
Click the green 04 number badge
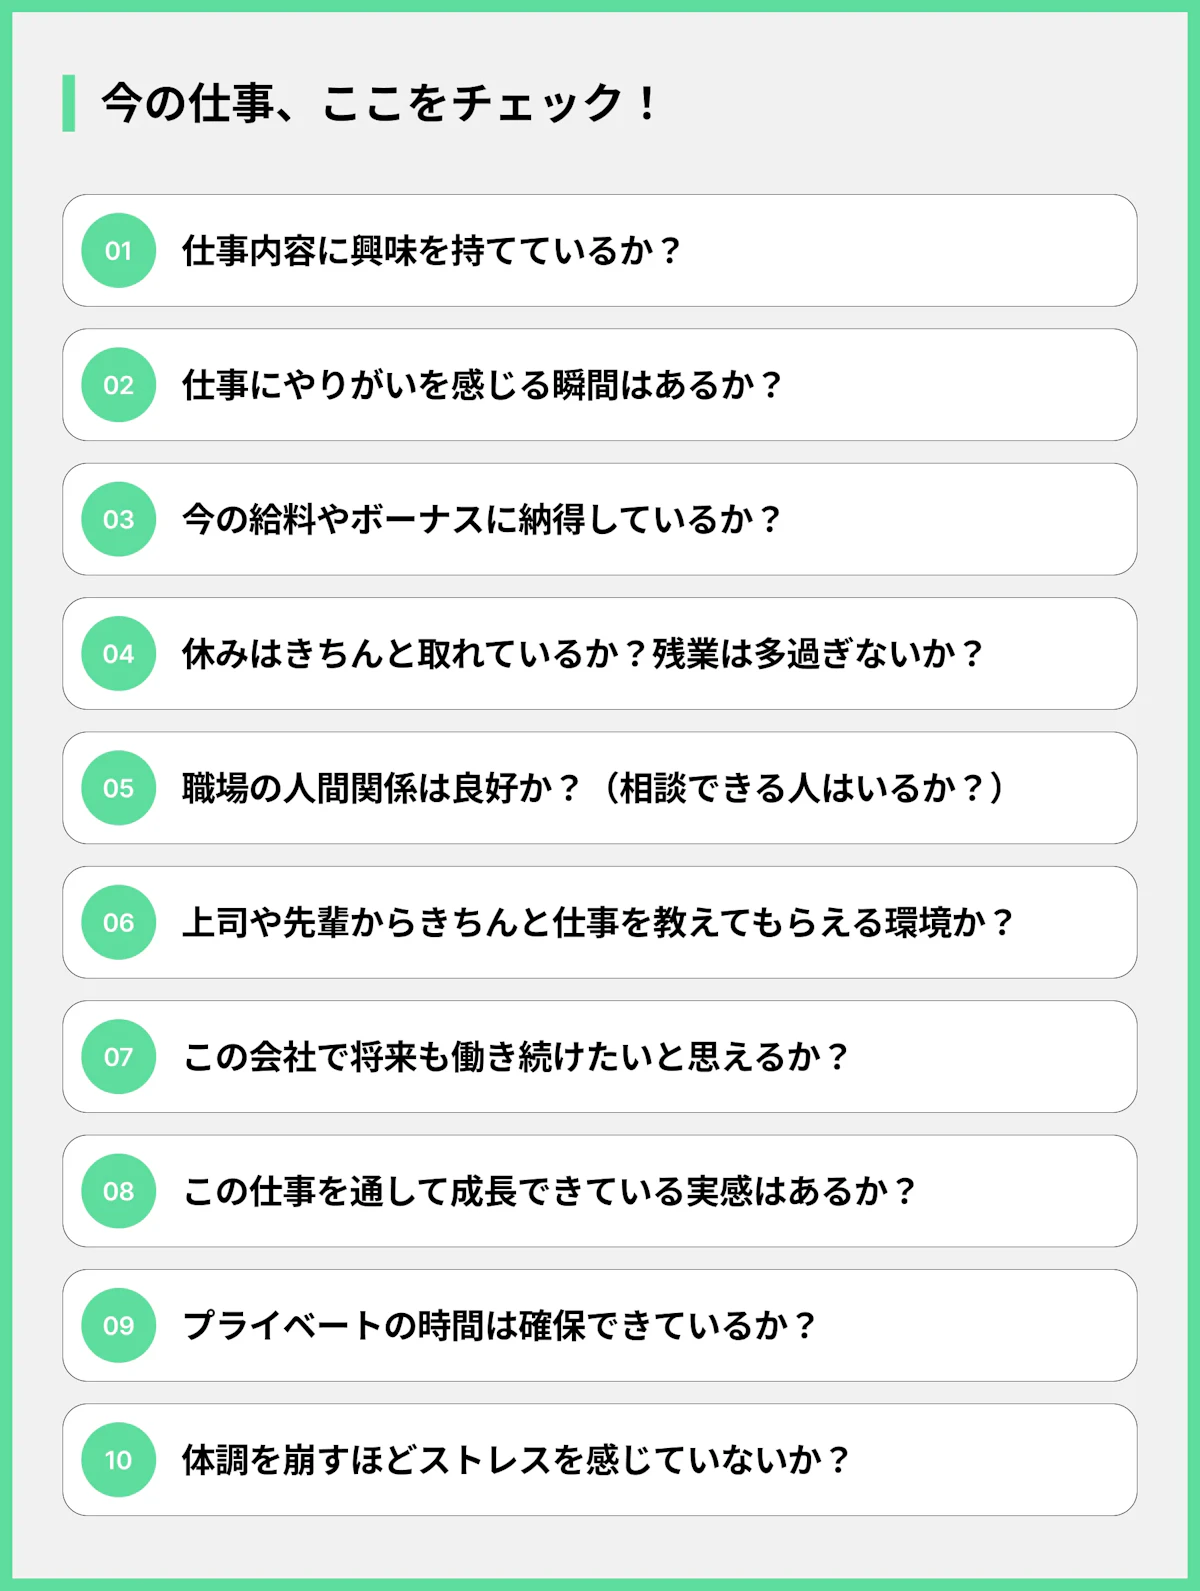(x=118, y=654)
